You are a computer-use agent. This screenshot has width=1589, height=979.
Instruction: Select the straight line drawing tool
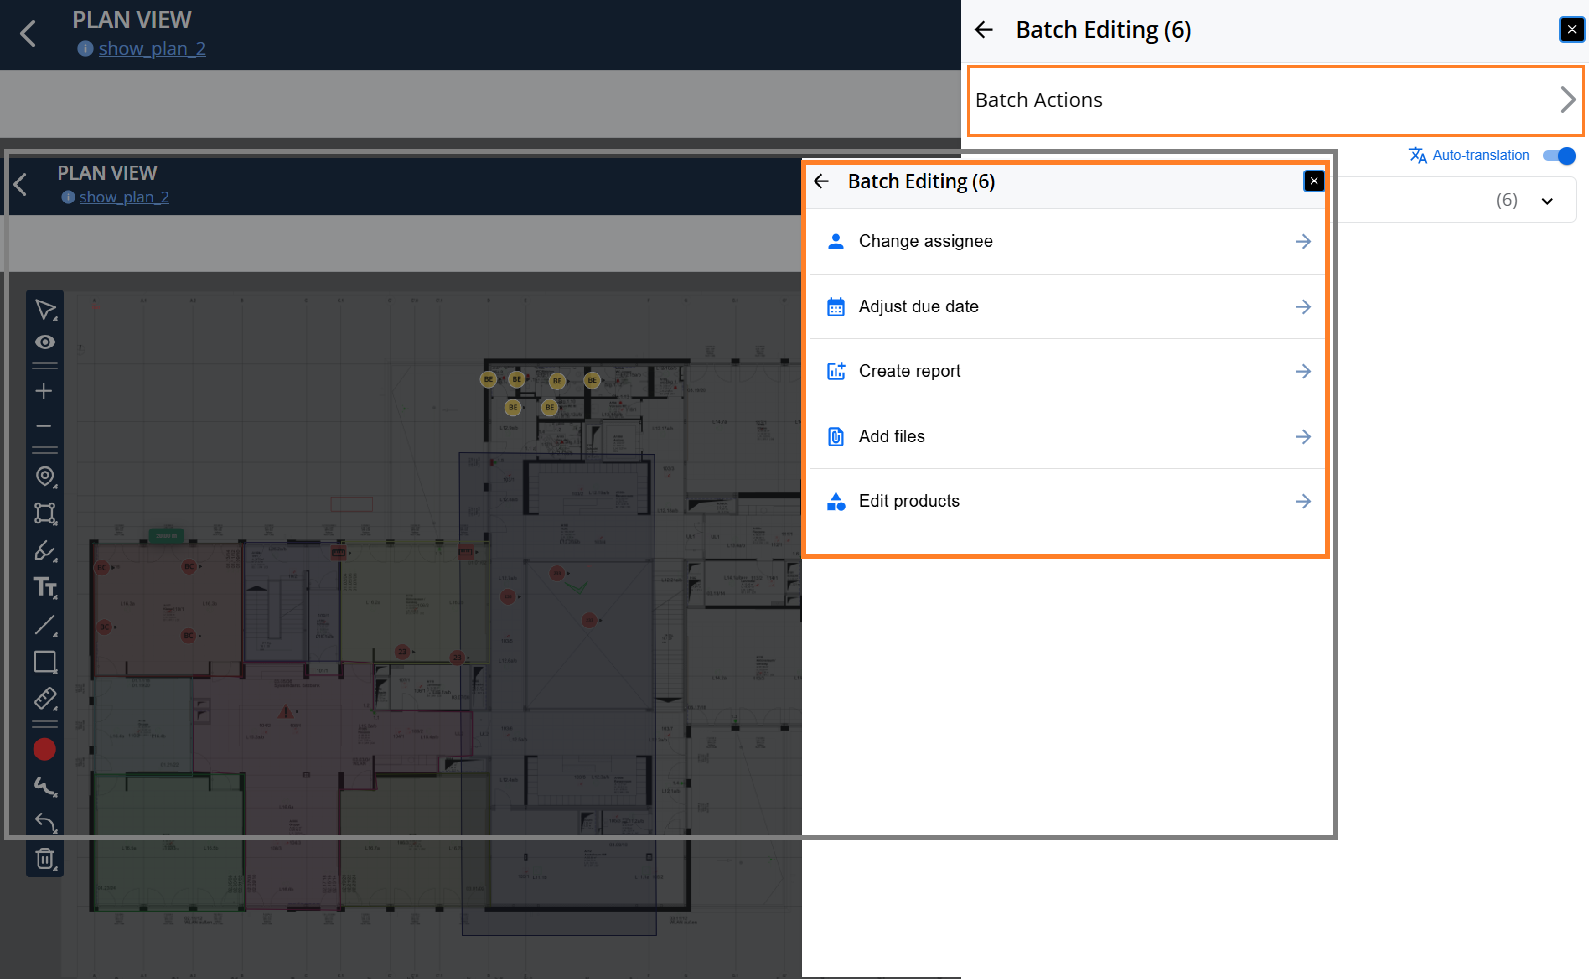click(45, 625)
